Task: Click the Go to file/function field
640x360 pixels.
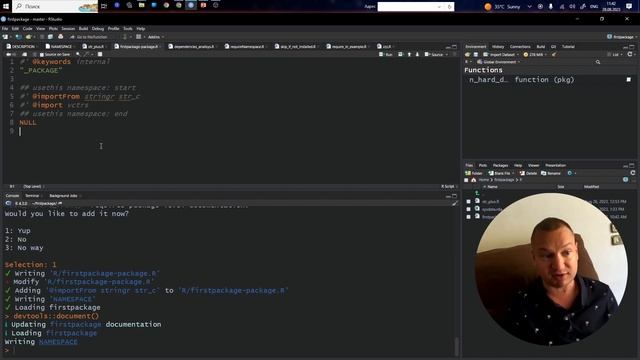Action: pyautogui.click(x=91, y=37)
